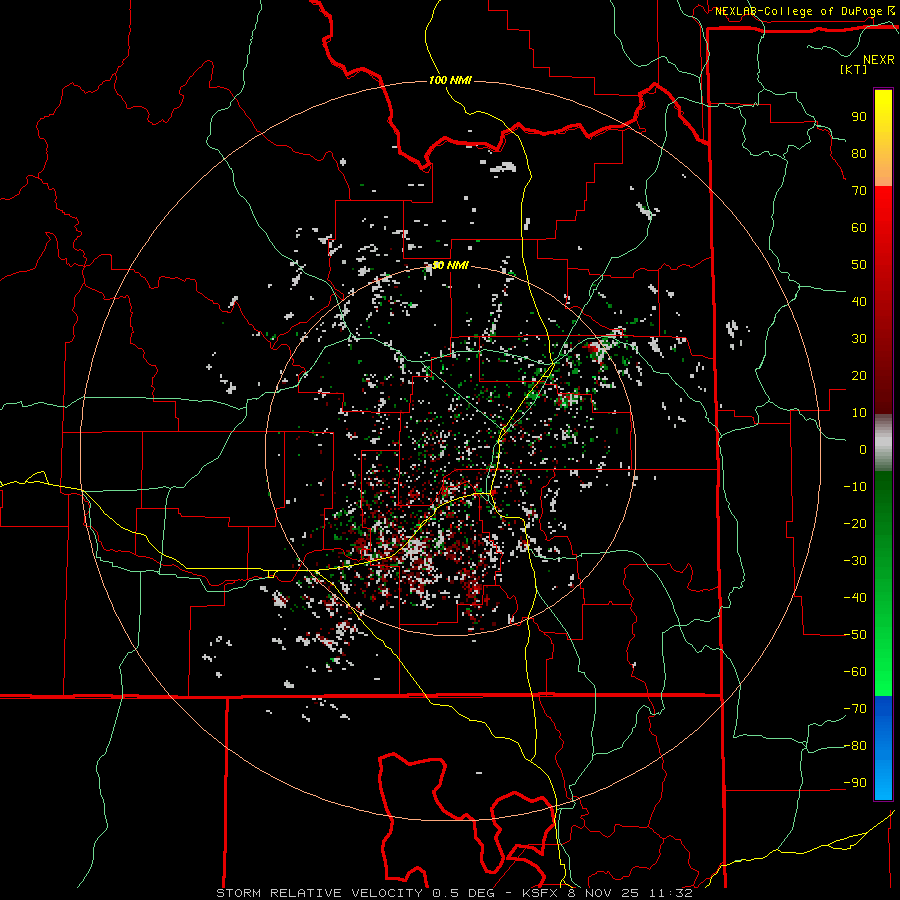The height and width of the screenshot is (900, 900).
Task: Click the bright green segment of color bar
Action: click(x=883, y=585)
